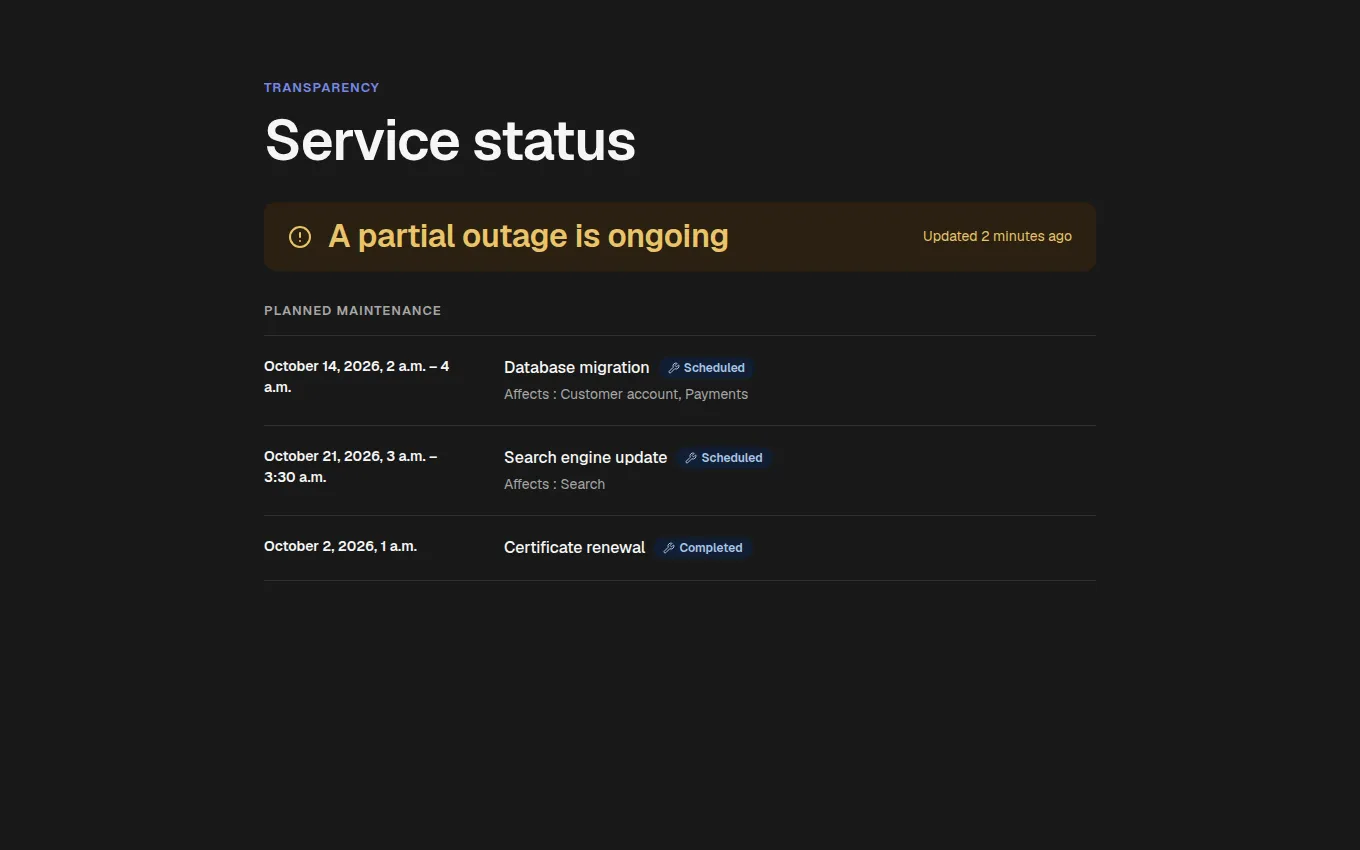Click the October 21, 2026 date entry
This screenshot has width=1360, height=850.
point(351,467)
